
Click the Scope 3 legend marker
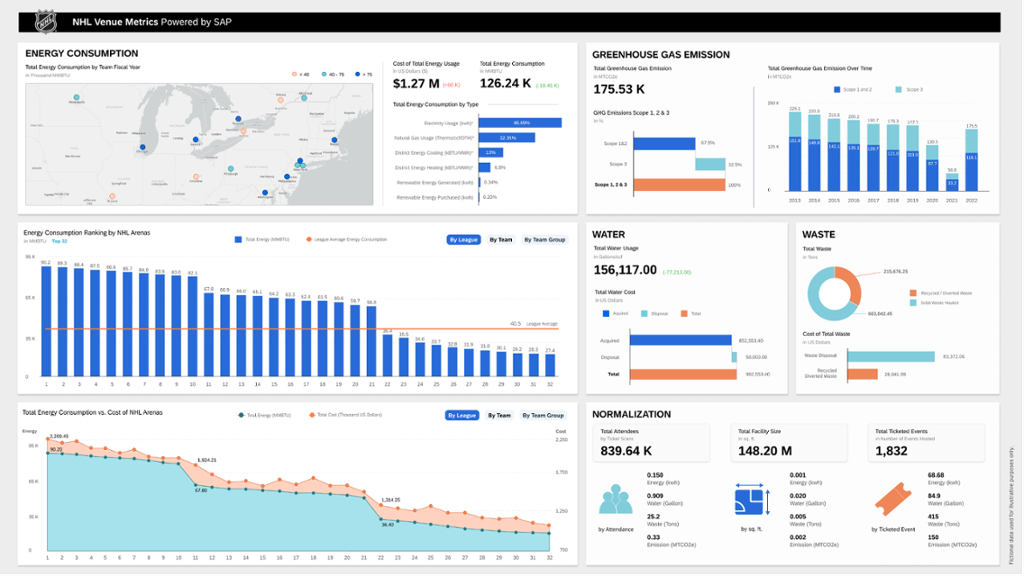[899, 89]
